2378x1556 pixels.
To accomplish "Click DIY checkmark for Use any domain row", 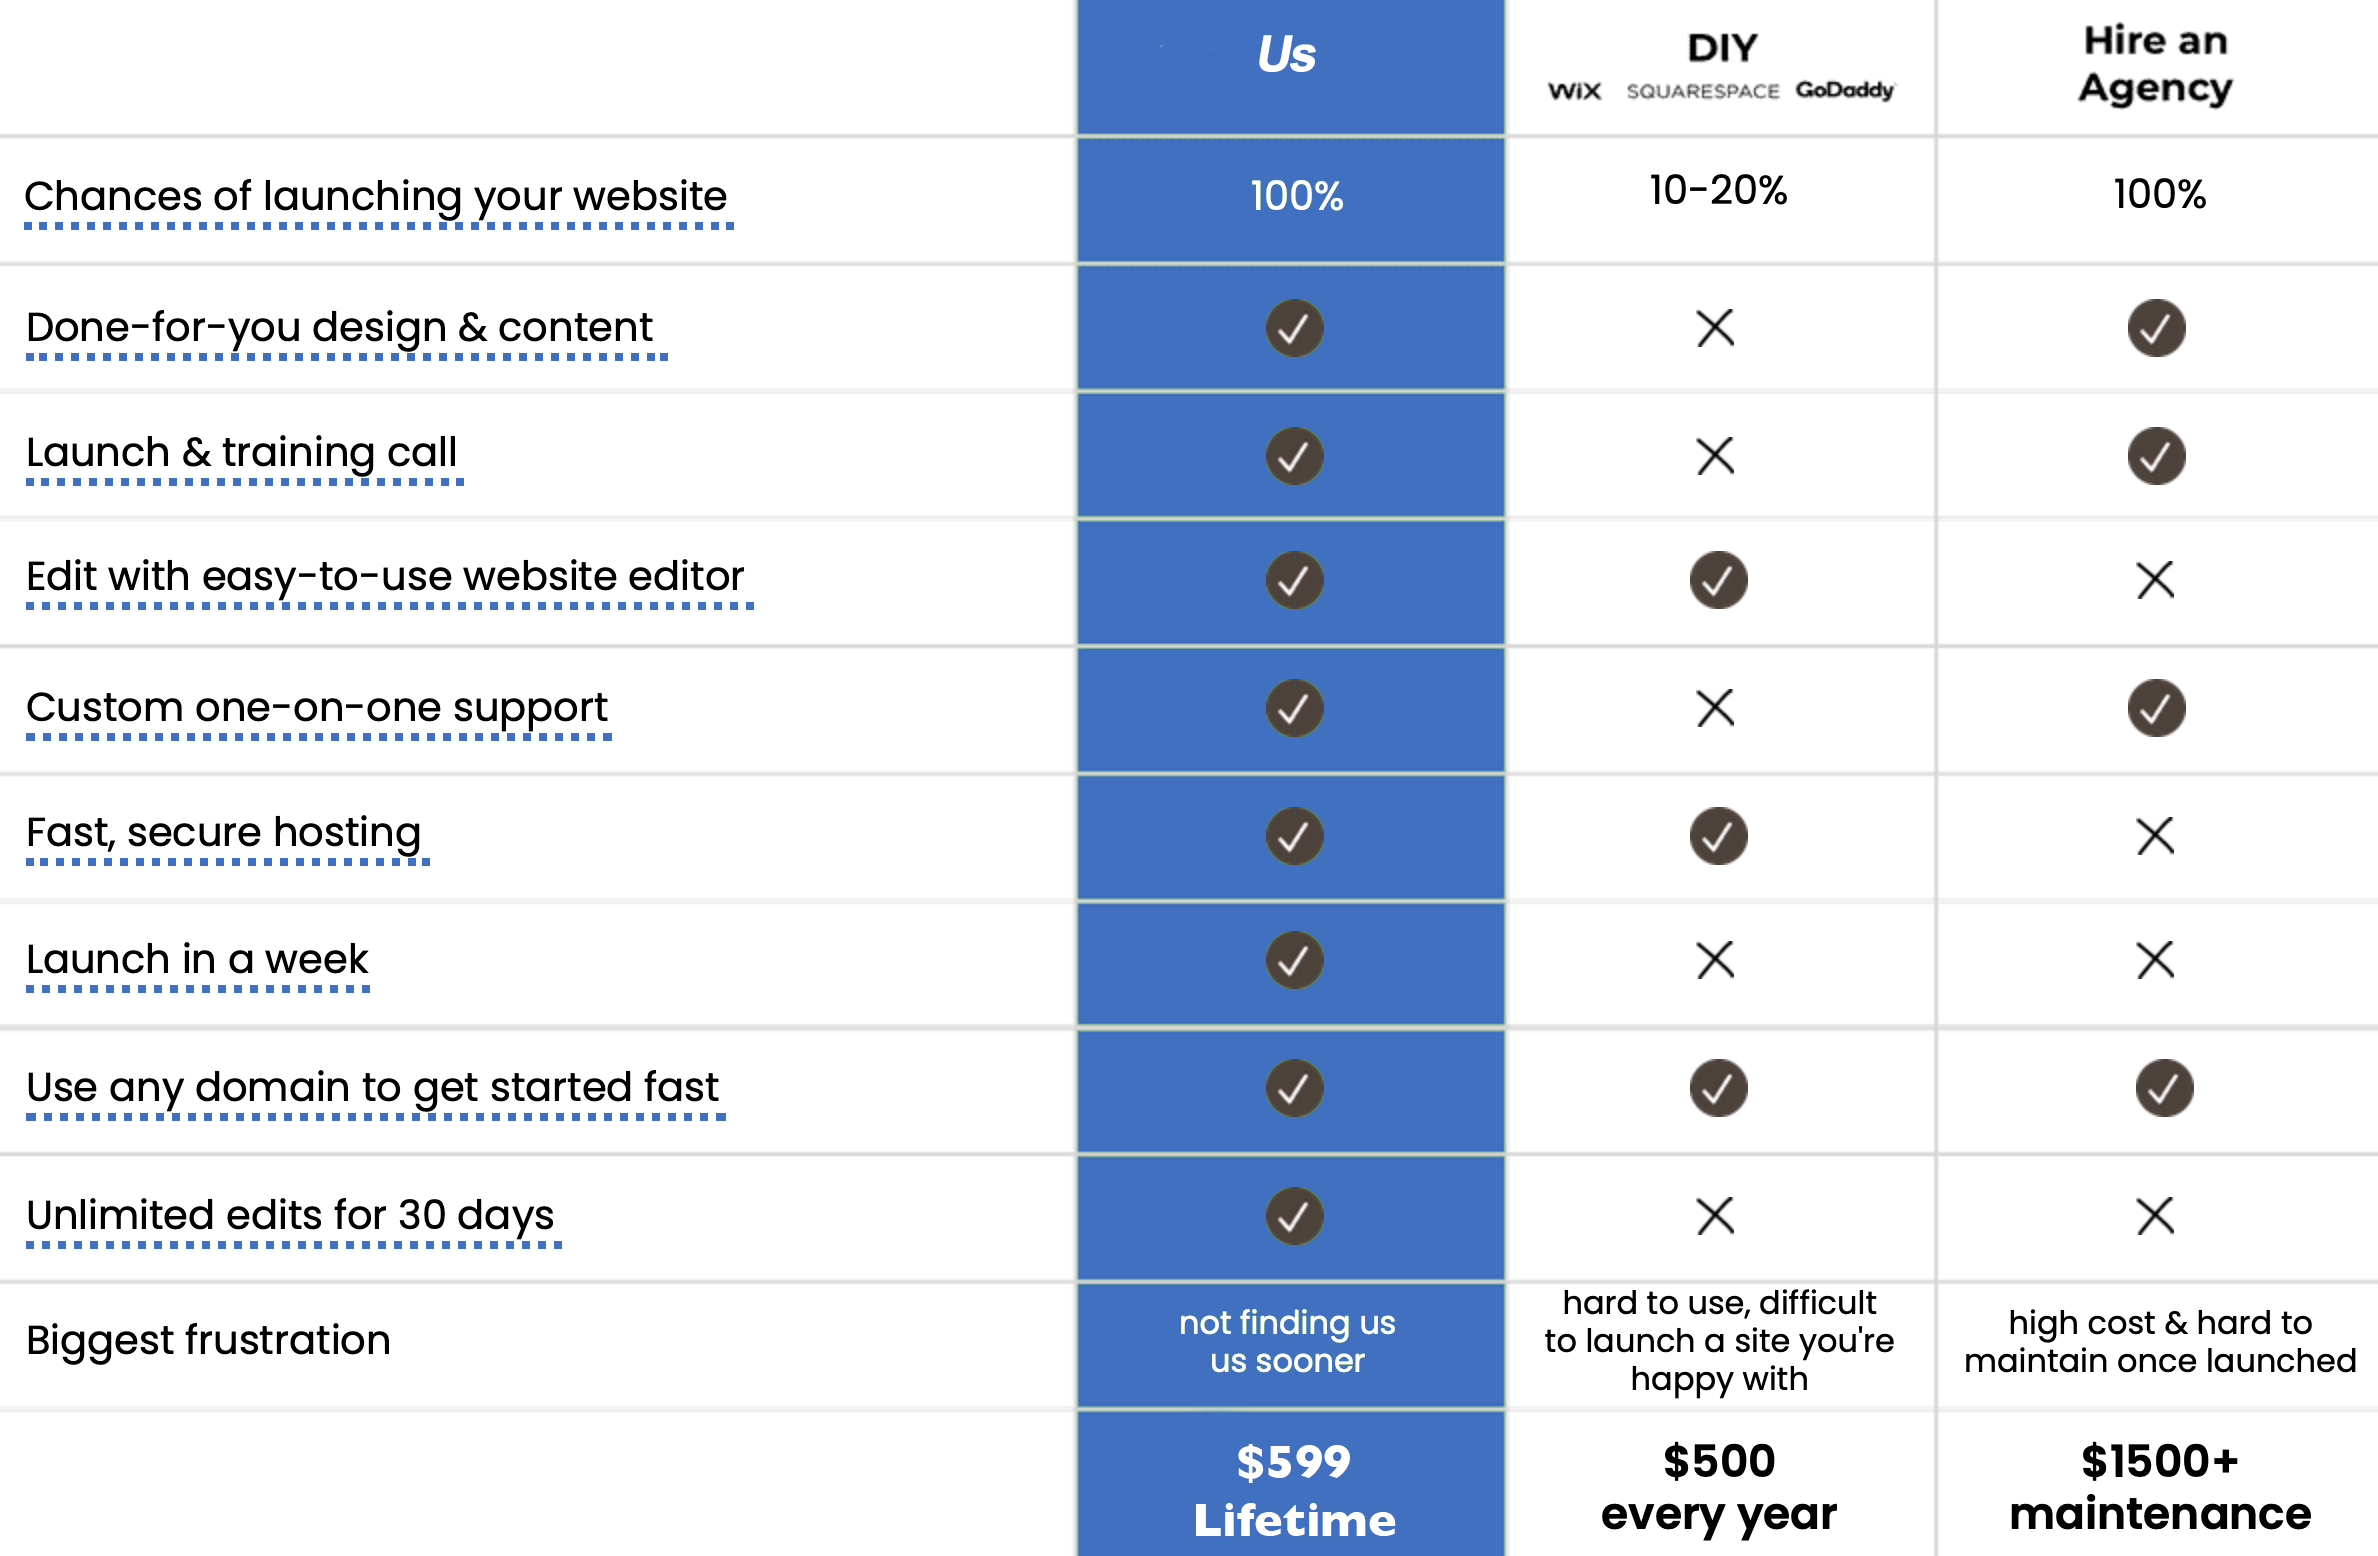I will [x=1718, y=1088].
